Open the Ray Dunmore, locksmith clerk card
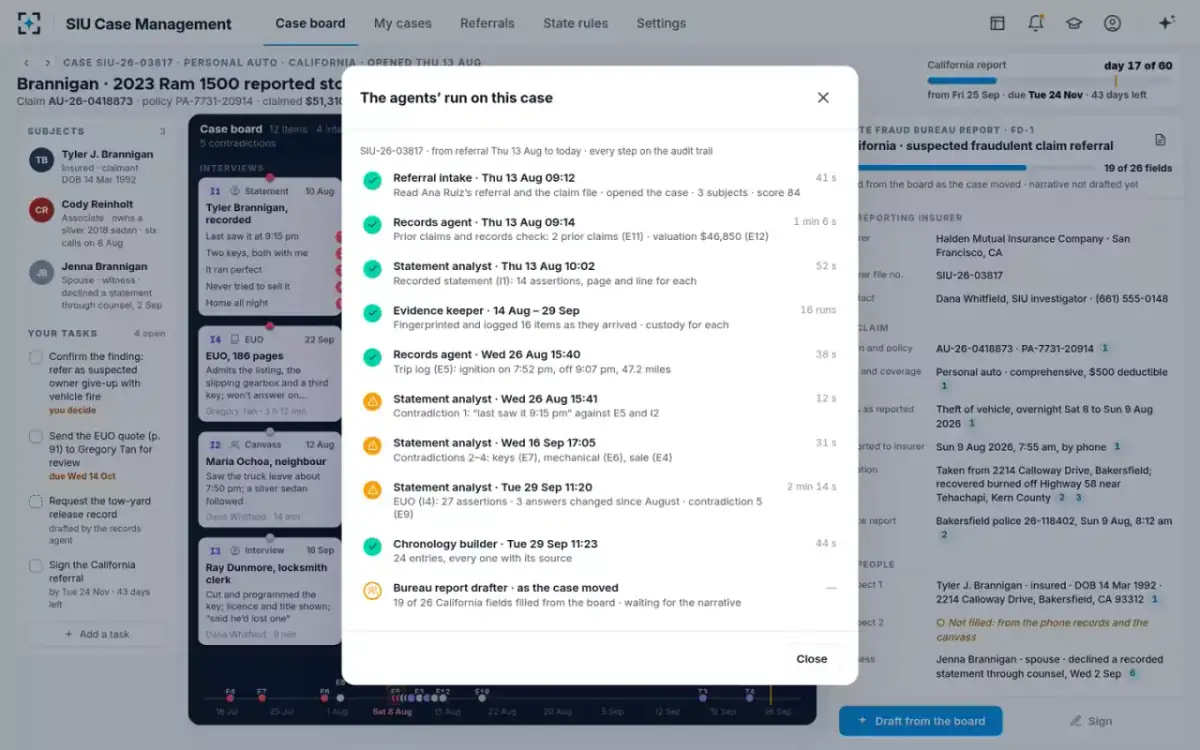Viewport: 1200px width, 750px height. 269,593
